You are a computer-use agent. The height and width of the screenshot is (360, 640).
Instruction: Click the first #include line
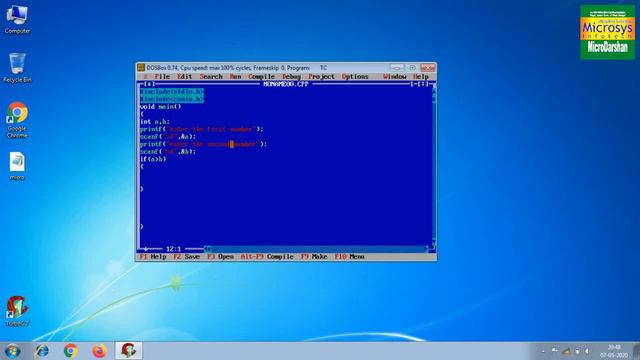tap(172, 91)
